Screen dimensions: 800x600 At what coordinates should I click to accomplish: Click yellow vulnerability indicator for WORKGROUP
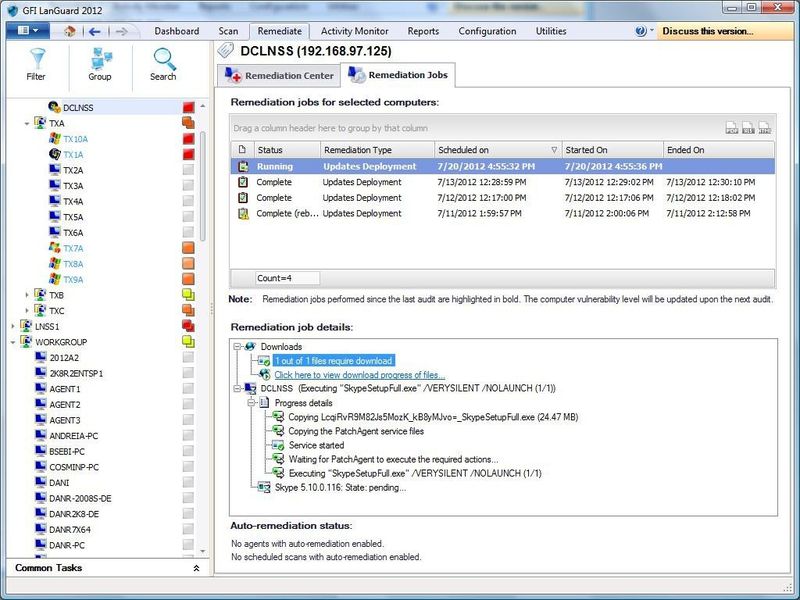coord(188,341)
